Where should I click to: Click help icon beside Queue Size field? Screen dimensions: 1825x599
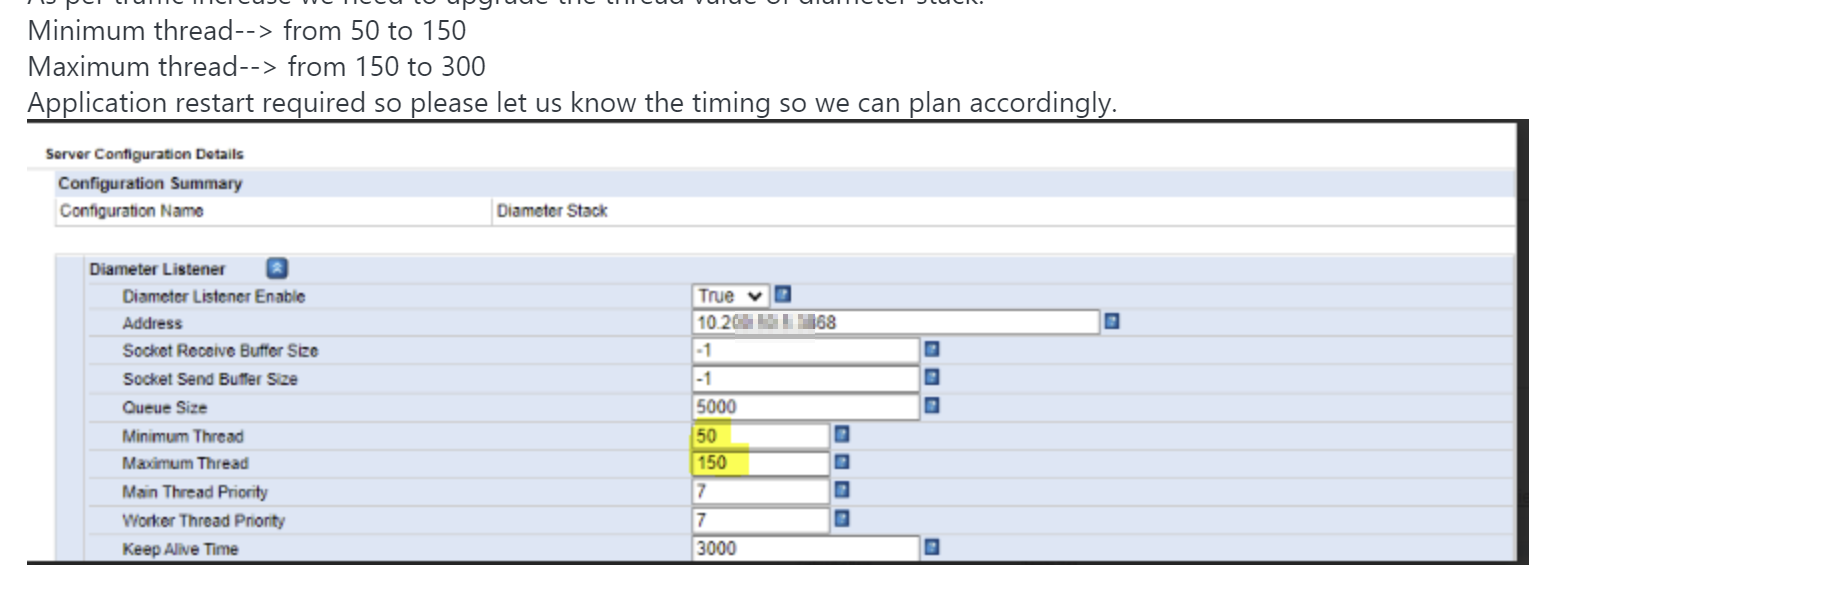(x=932, y=406)
